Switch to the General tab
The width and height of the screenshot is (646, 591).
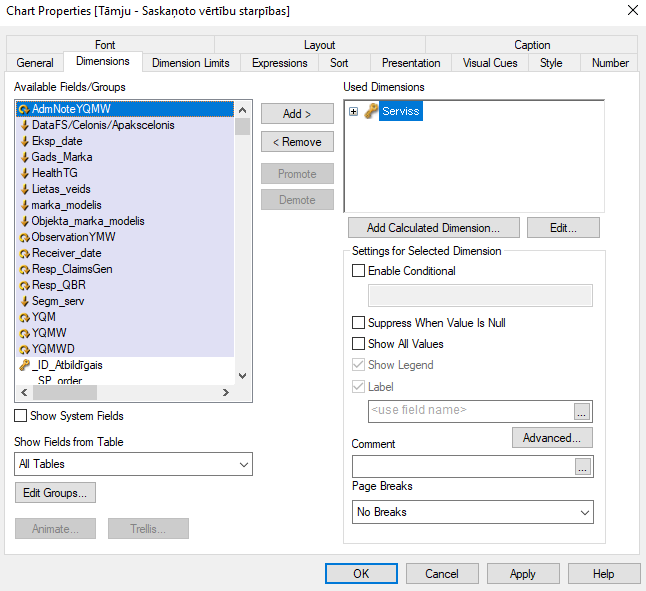pyautogui.click(x=35, y=63)
